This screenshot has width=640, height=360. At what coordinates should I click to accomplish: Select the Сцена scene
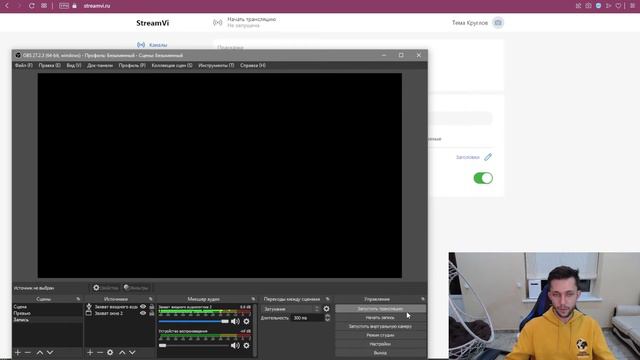point(47,307)
